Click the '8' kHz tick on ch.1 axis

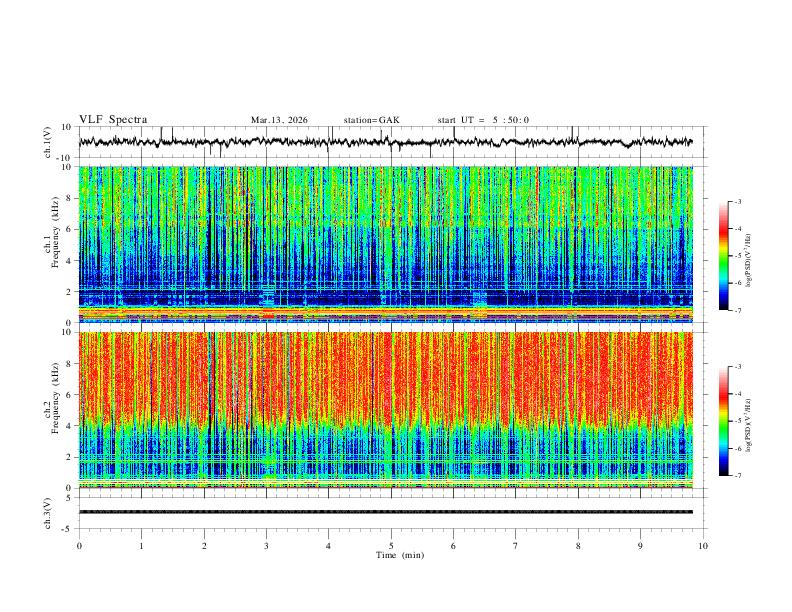[71, 198]
